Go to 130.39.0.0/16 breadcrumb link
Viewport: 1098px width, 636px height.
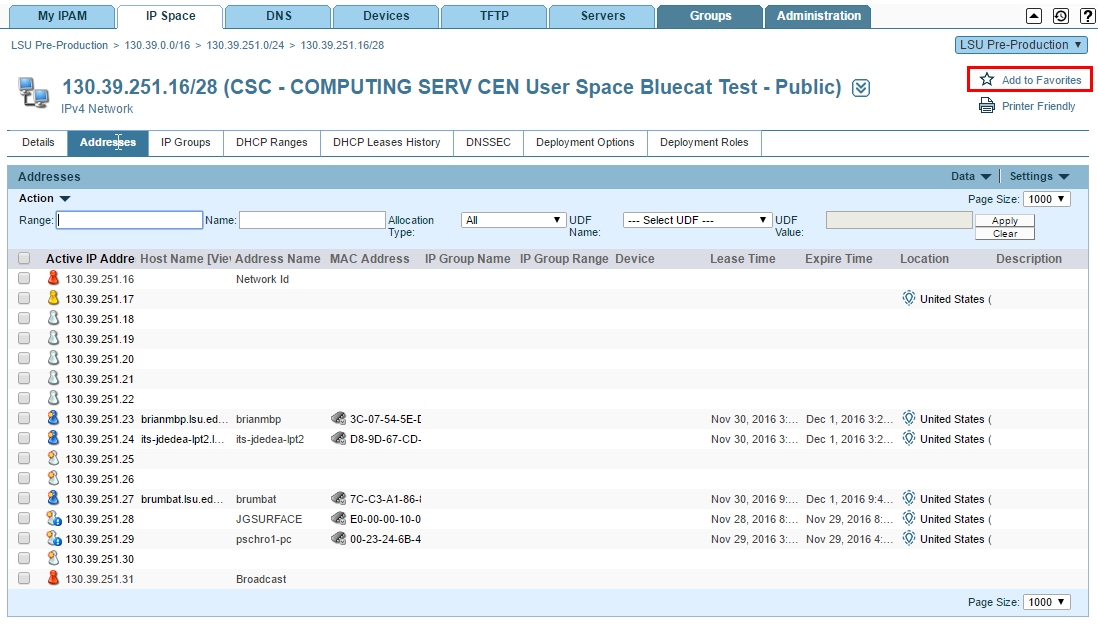157,45
